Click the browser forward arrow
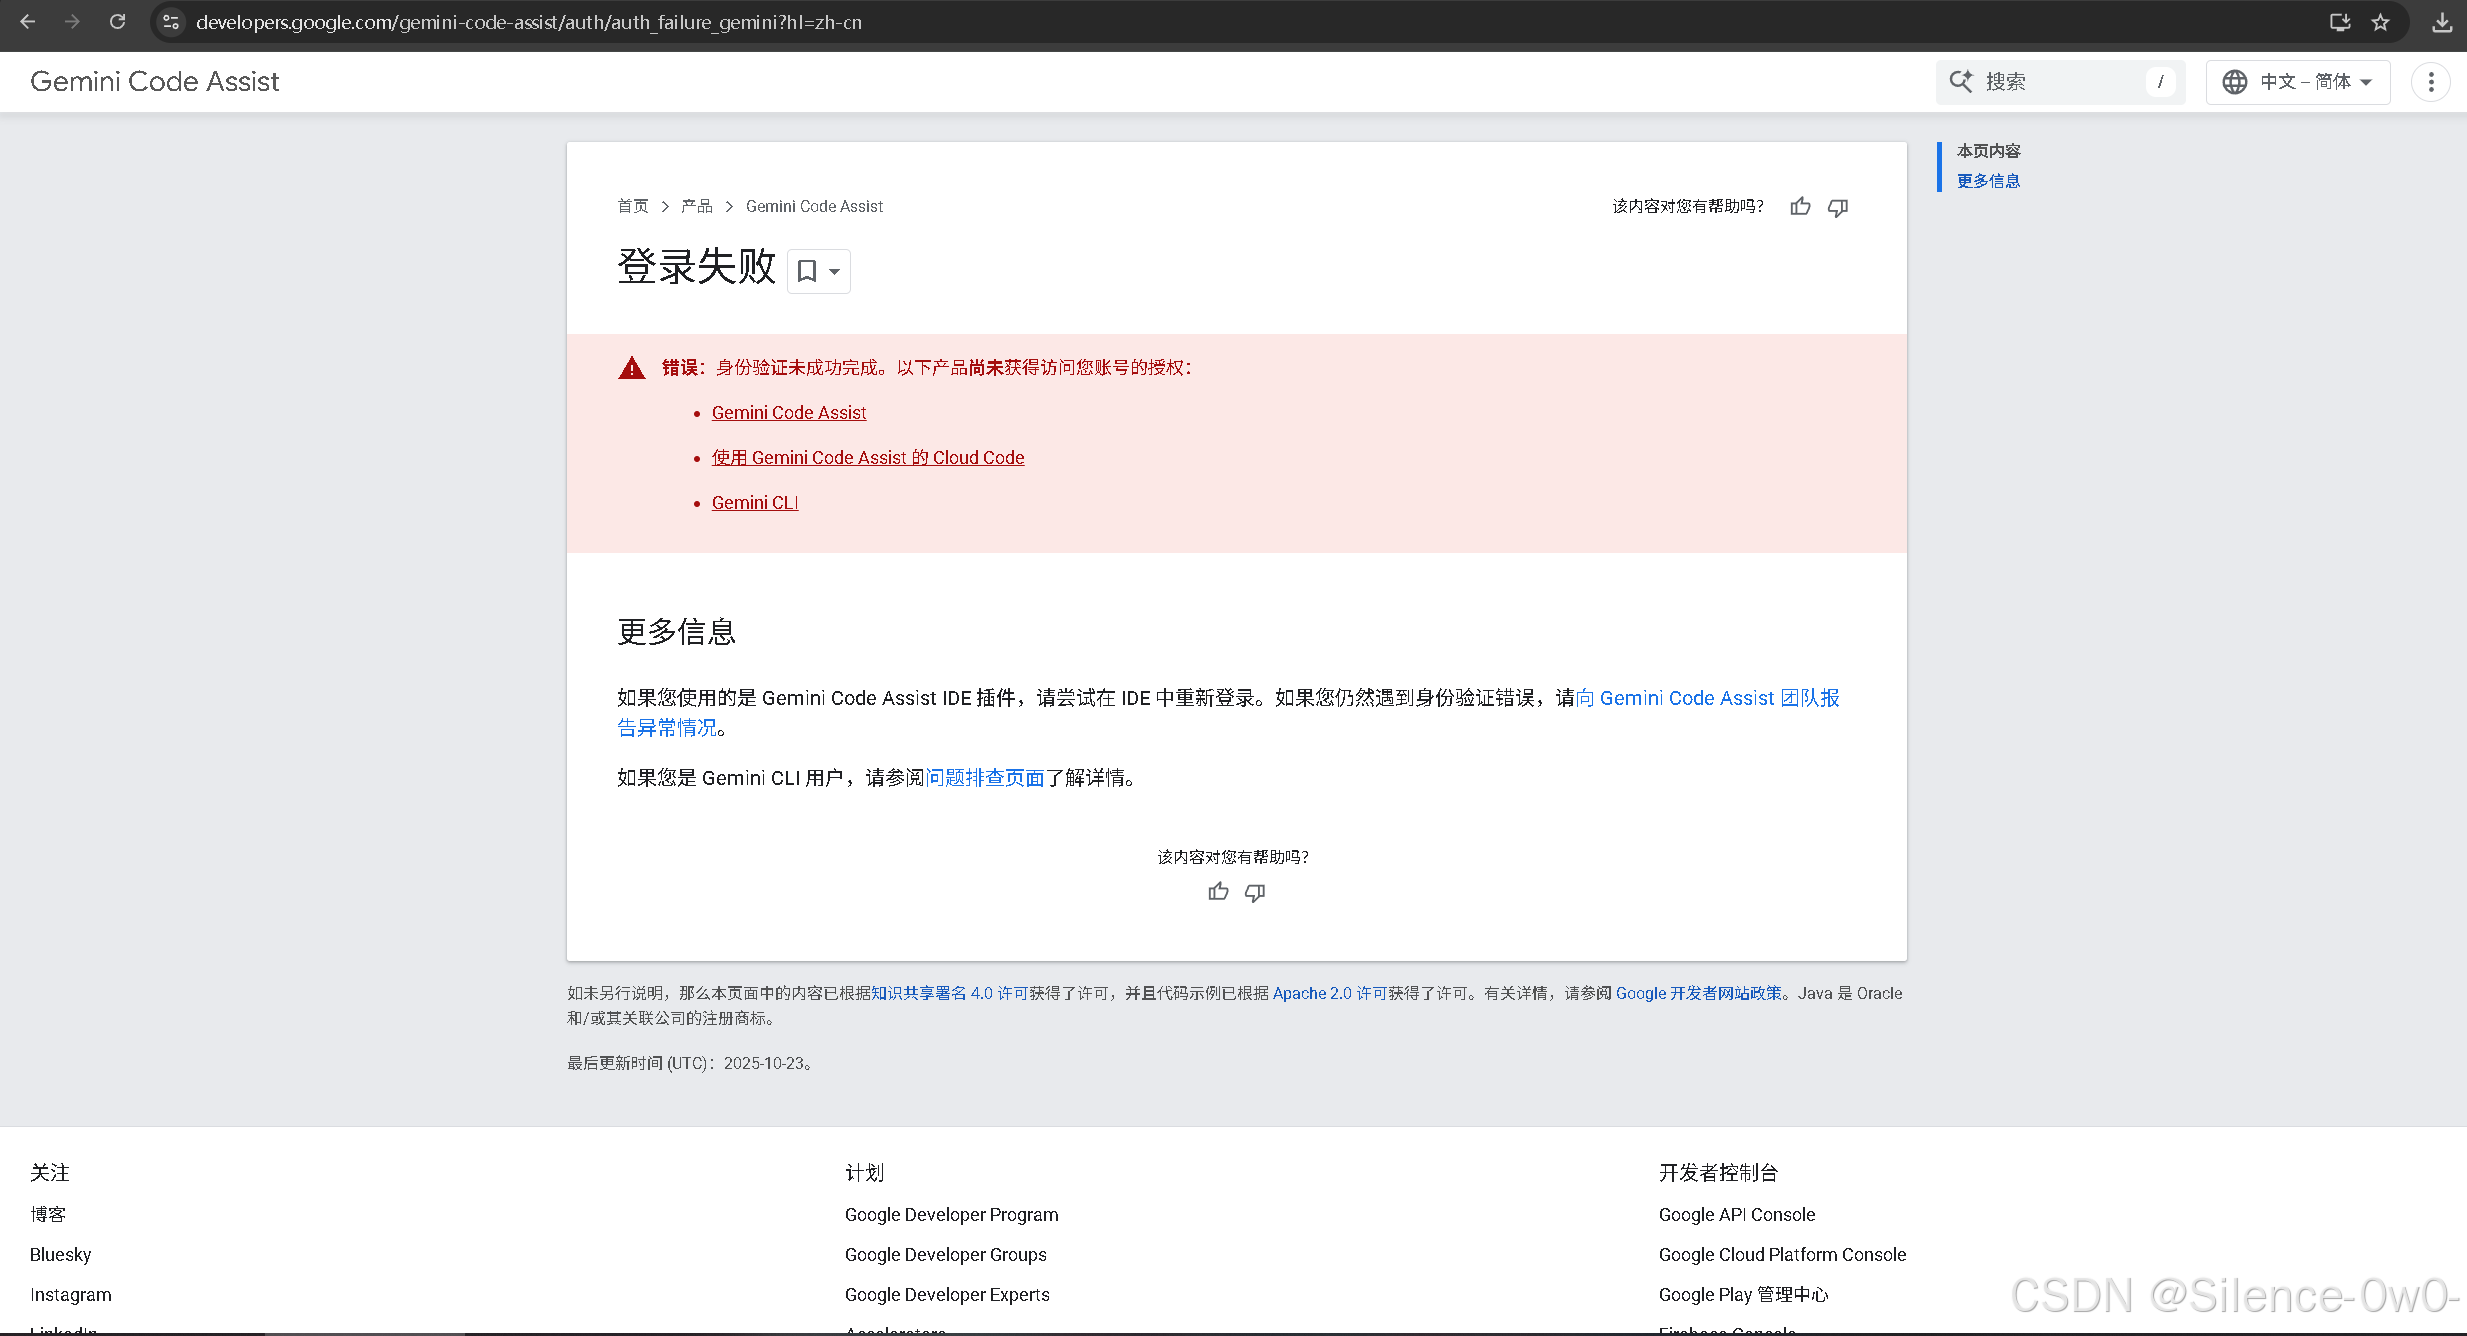The width and height of the screenshot is (2467, 1336). 72,21
